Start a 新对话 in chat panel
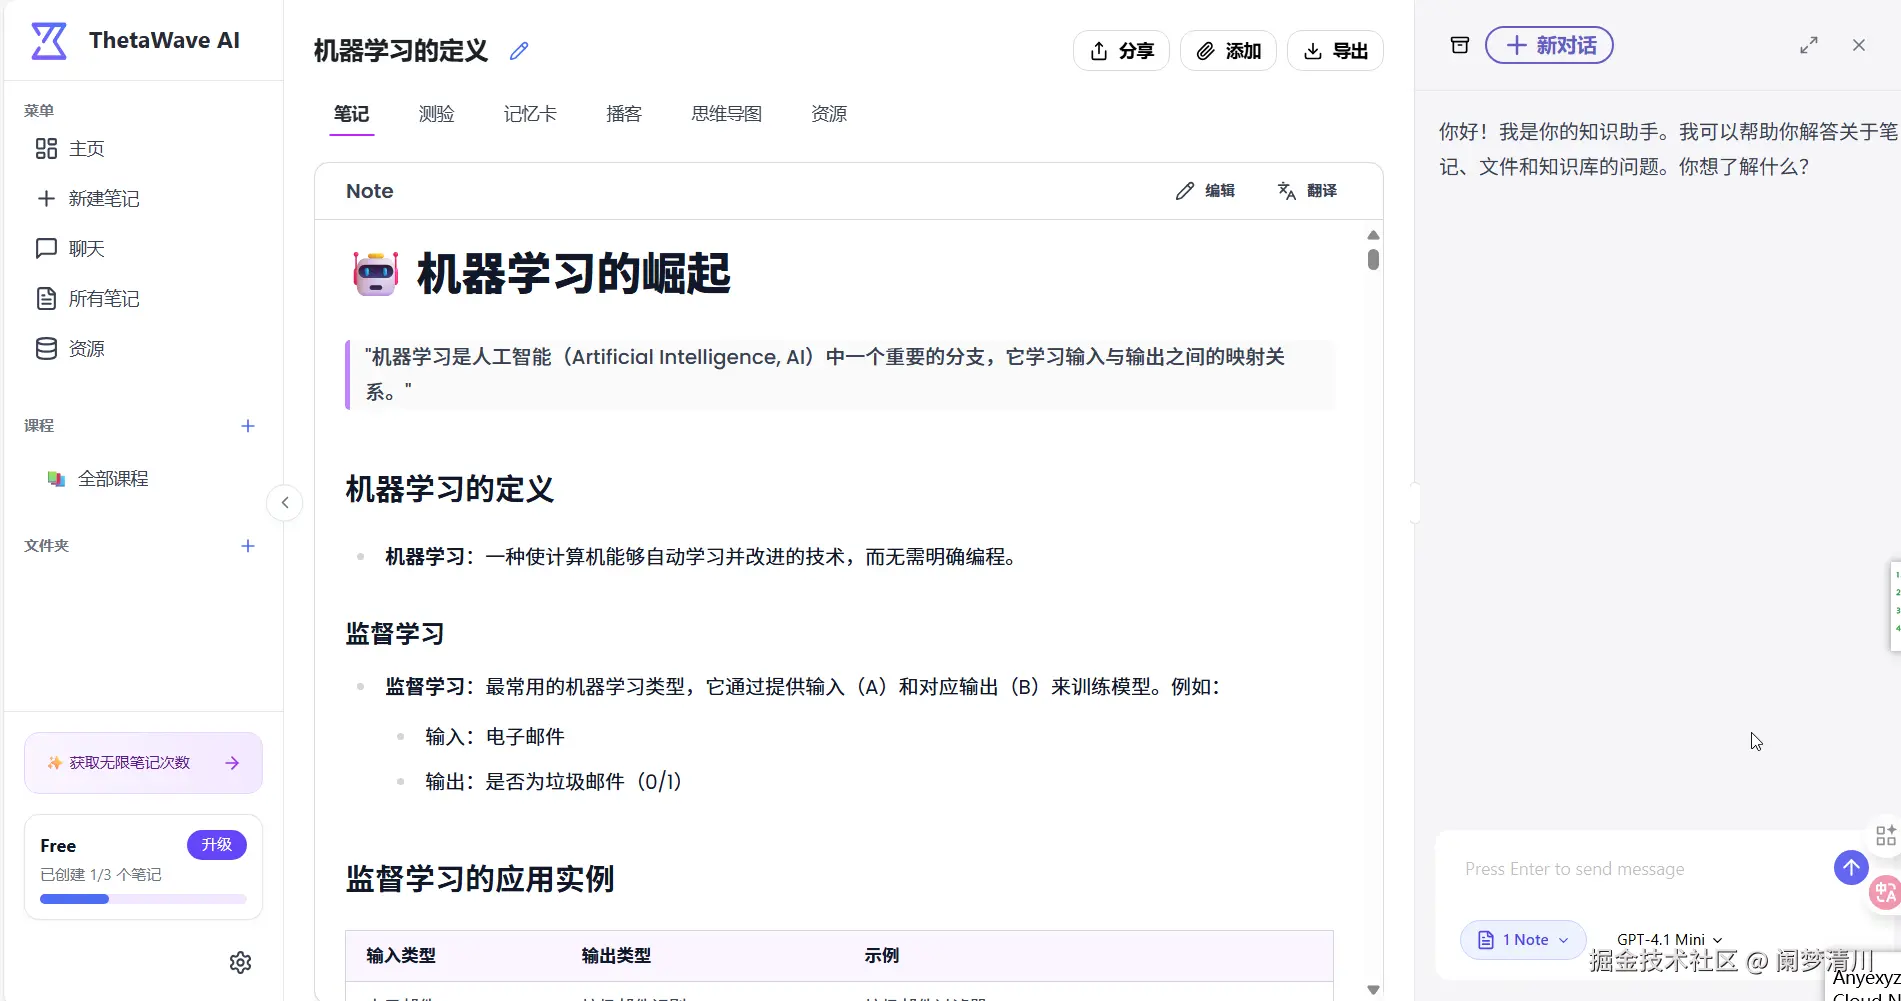 1549,45
